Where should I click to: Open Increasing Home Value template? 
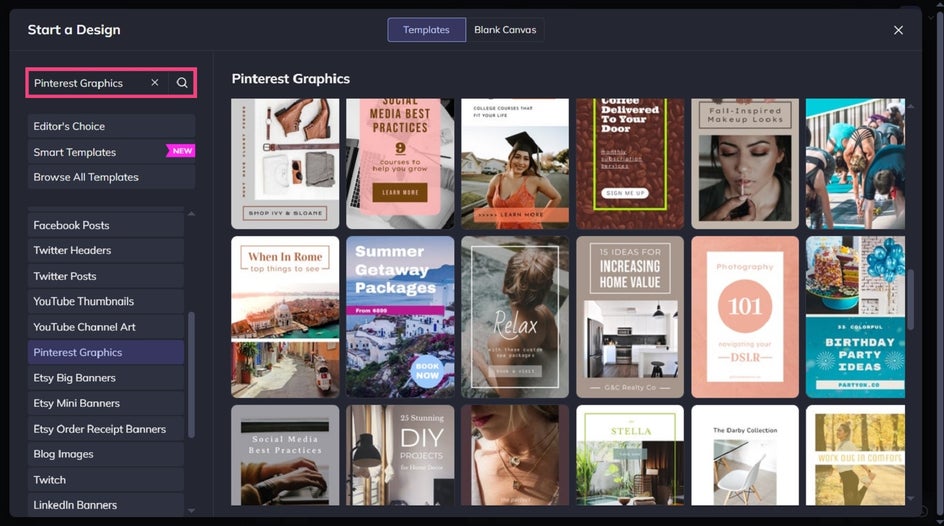click(630, 317)
